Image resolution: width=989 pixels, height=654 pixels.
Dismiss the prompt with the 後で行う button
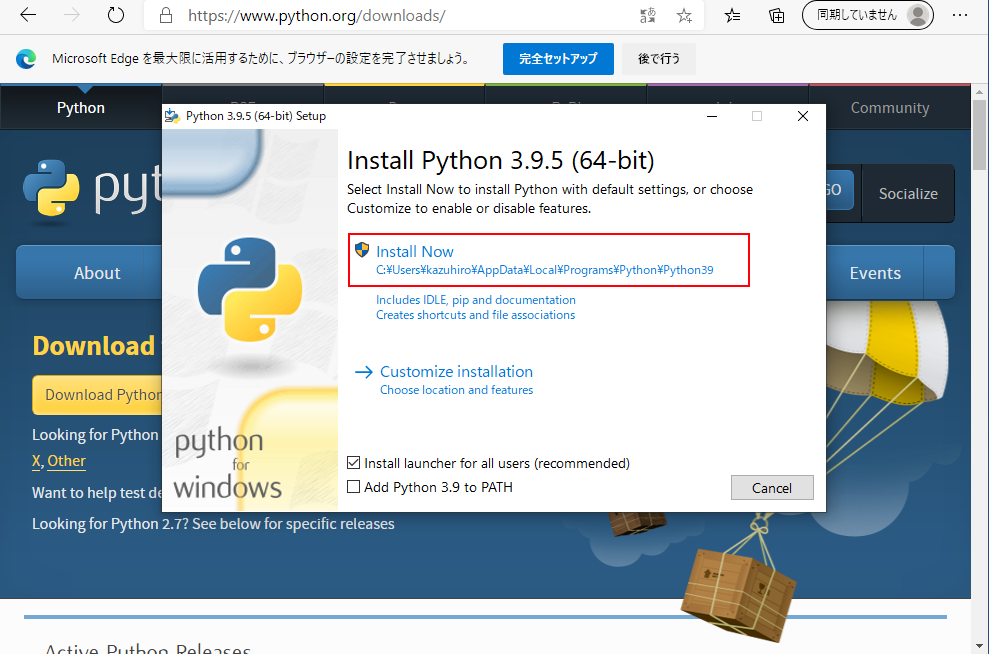pos(658,59)
